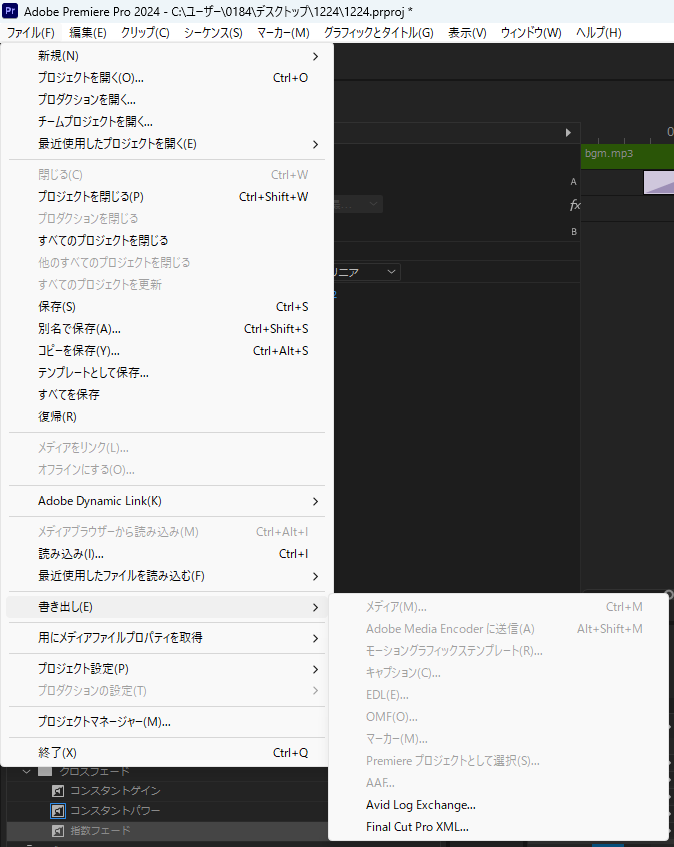This screenshot has width=674, height=847.
Task: Click the fx badge beside the timeline
Action: pos(575,205)
